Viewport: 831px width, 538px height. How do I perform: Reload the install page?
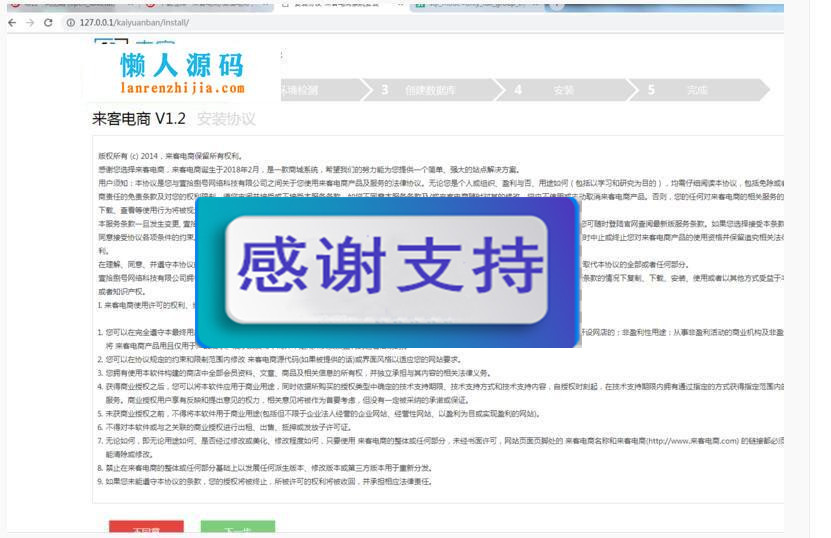pos(48,23)
